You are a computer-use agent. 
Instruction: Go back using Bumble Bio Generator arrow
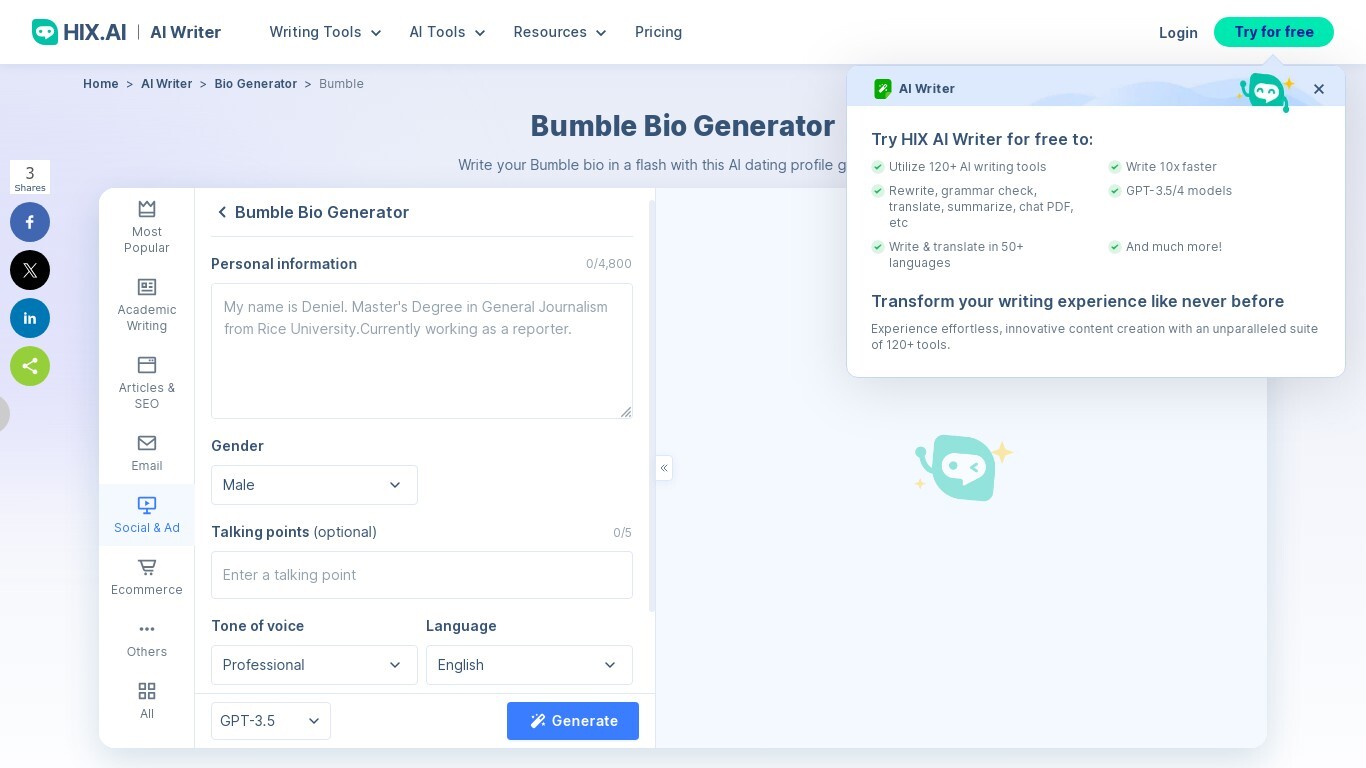click(222, 212)
